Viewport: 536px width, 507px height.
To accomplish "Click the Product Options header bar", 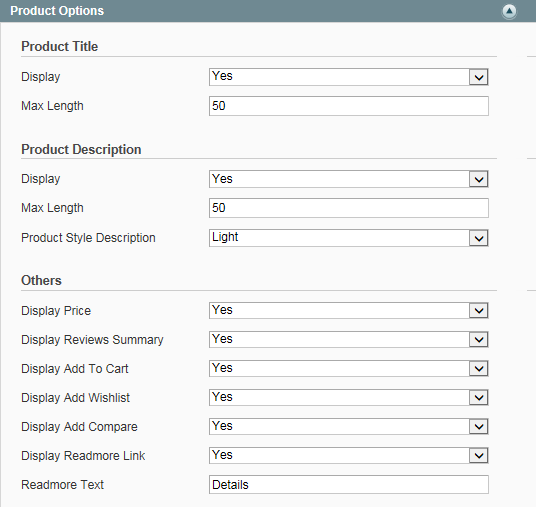I will 268,11.
